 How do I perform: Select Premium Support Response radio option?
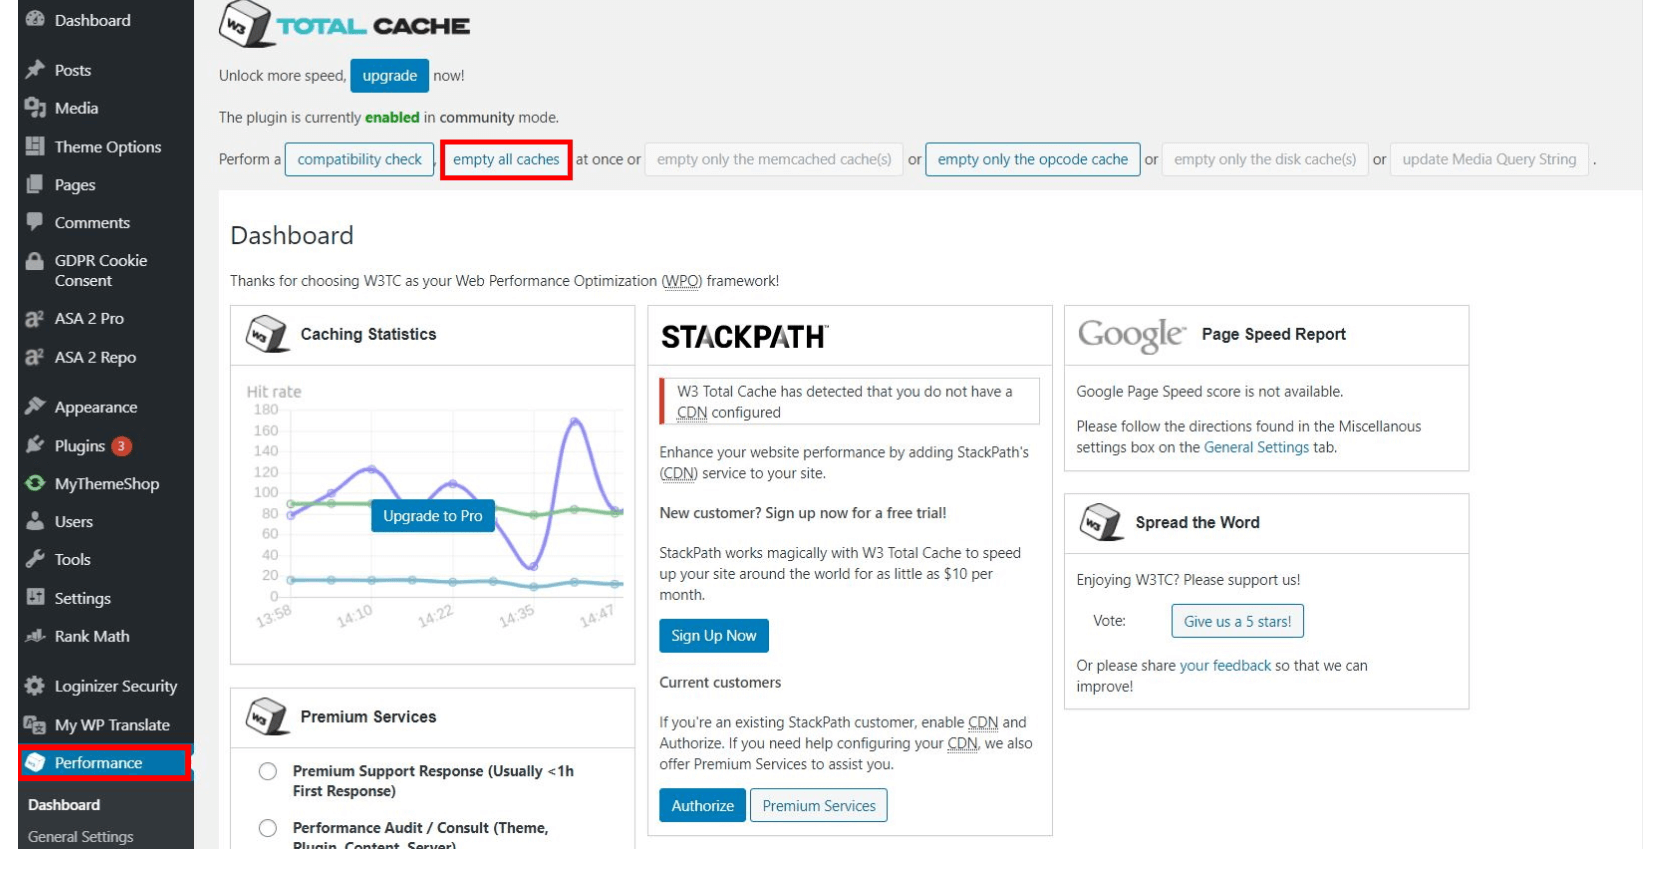point(268,771)
